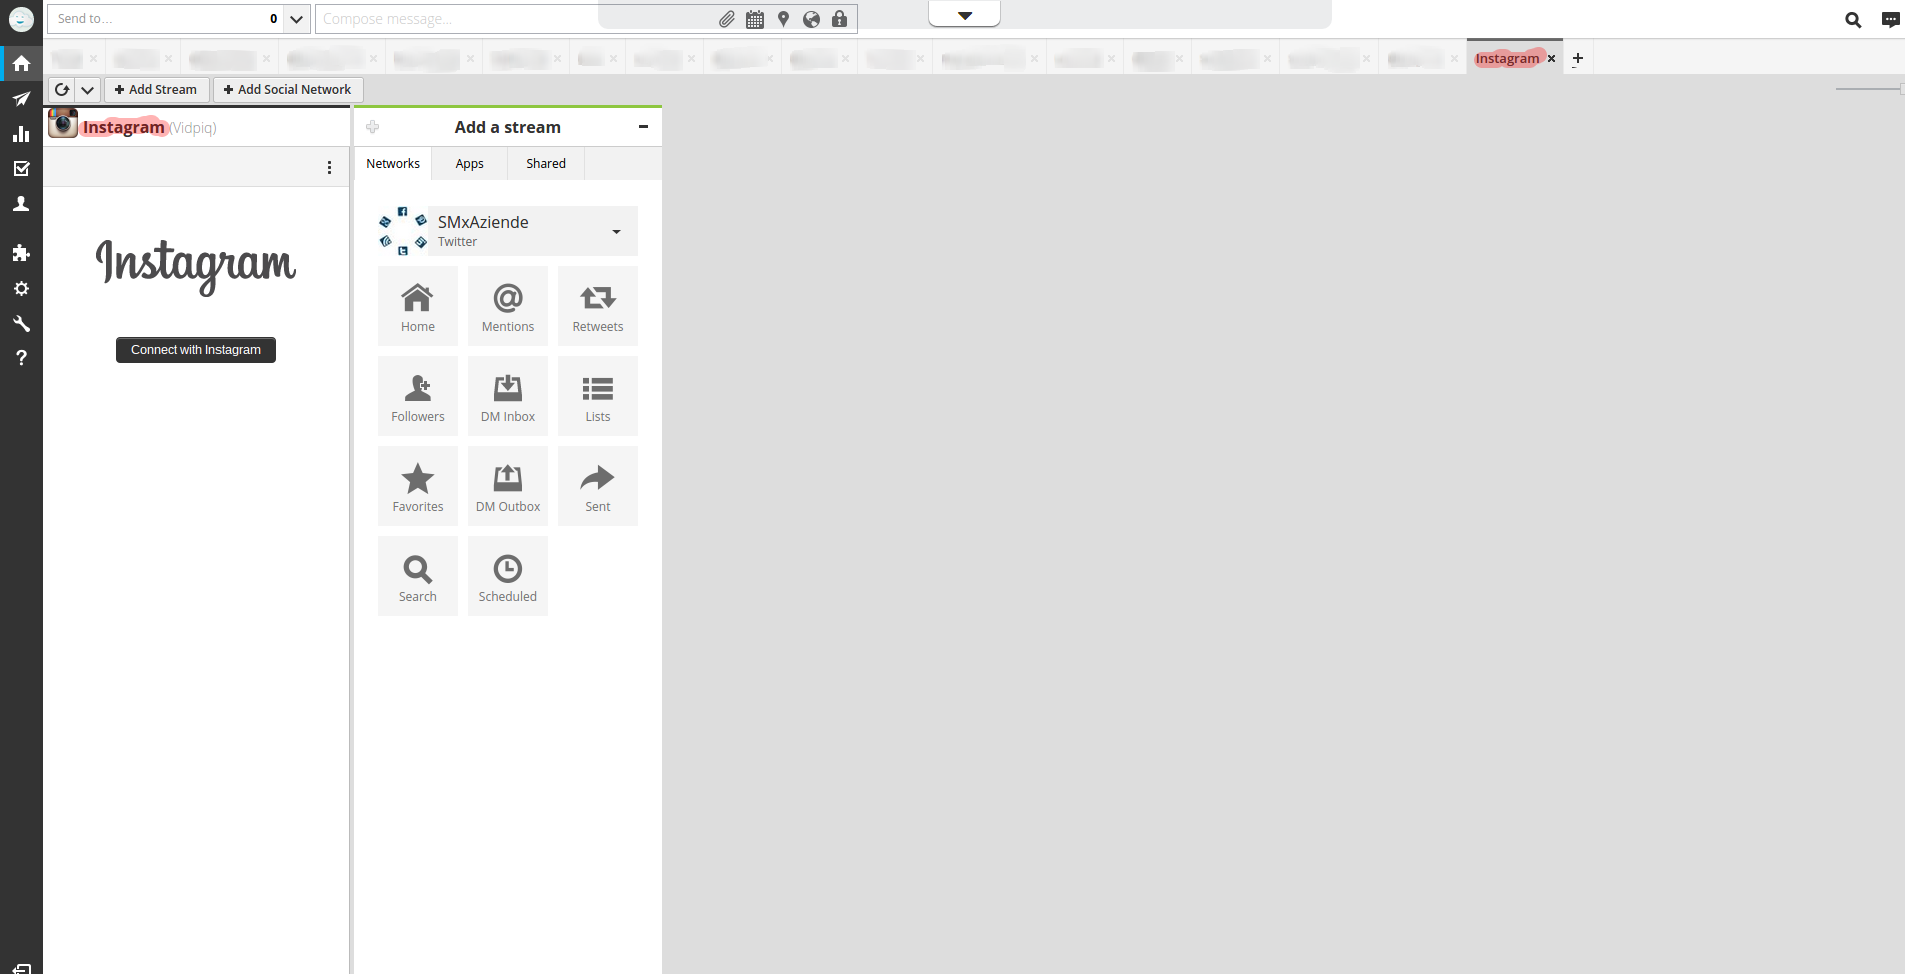Open the Scheduled clock stream

click(x=507, y=576)
